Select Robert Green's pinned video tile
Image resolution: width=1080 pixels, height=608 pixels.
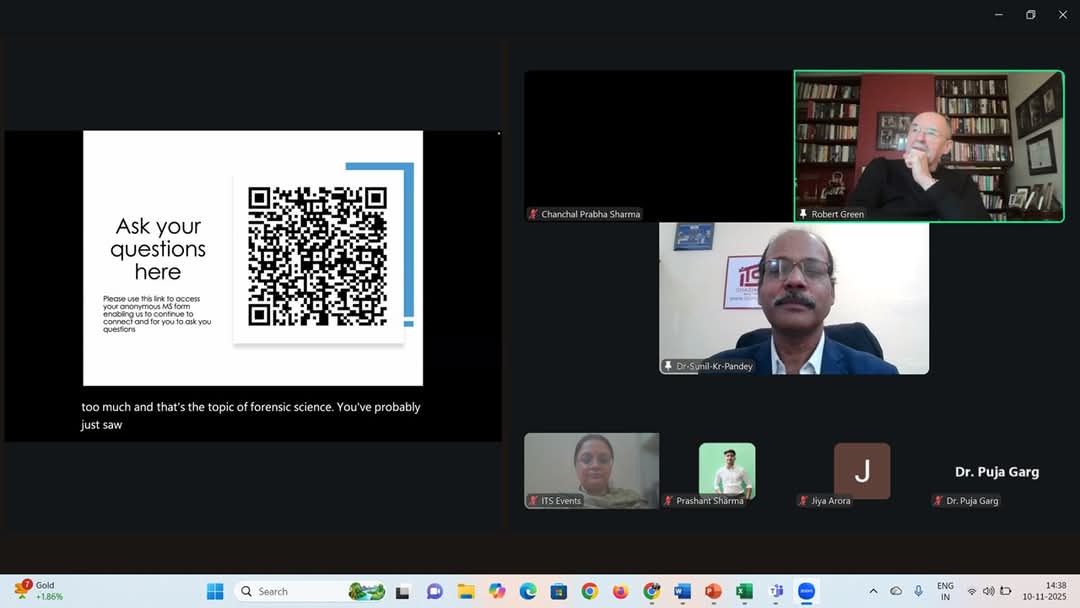[928, 146]
